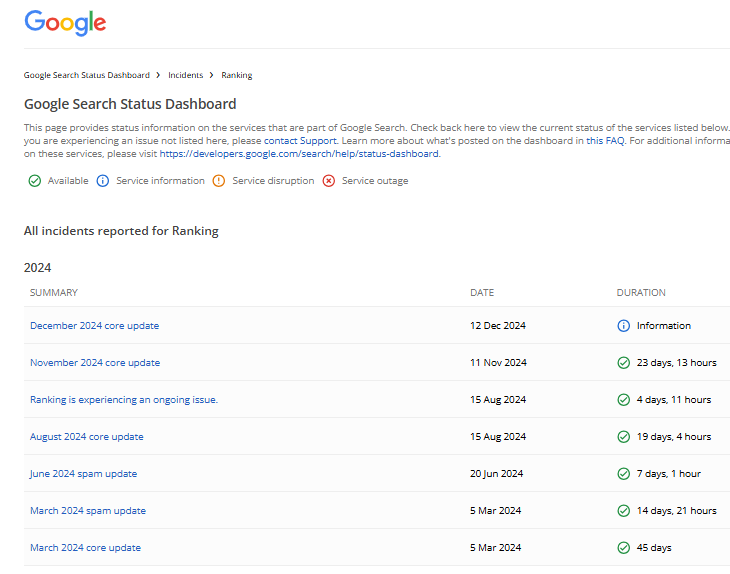The height and width of the screenshot is (574, 730).
Task: Click the orange Service disruption legend icon
Action: 218,181
